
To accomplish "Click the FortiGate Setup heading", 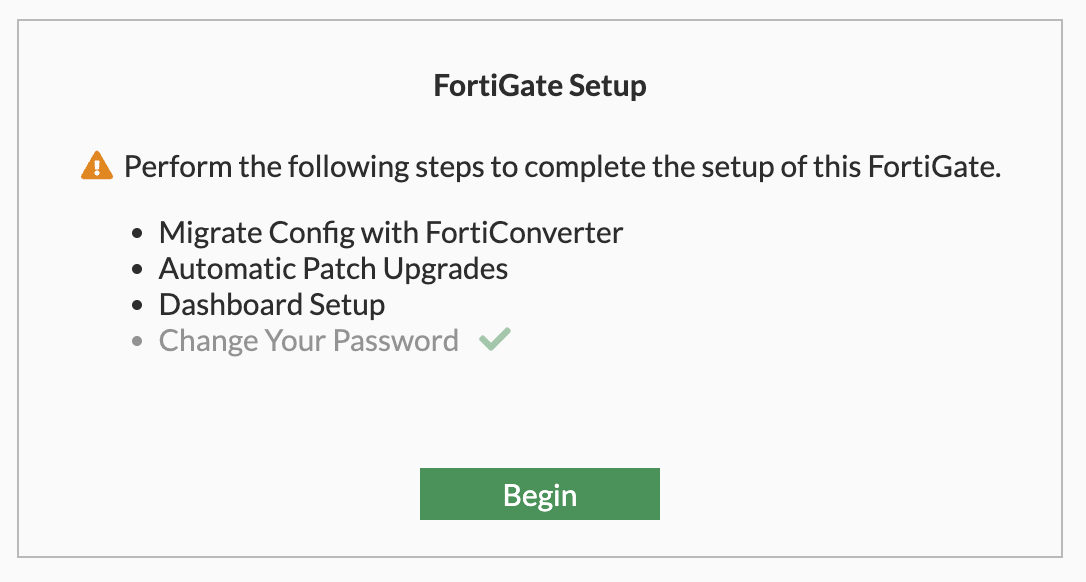I will [540, 87].
